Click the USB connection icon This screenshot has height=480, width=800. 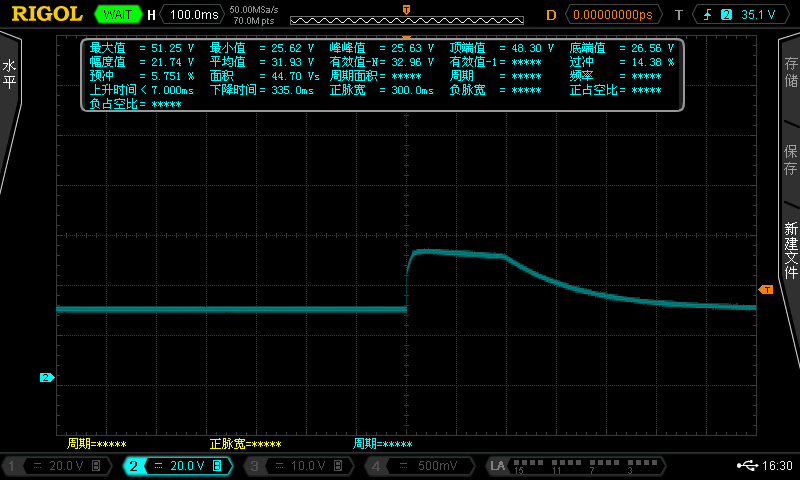[747, 466]
